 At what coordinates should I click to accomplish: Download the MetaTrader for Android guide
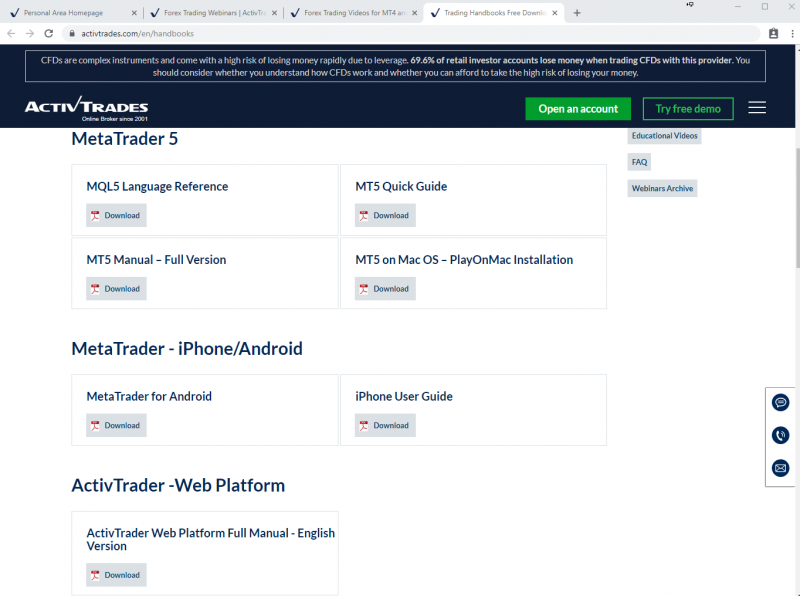click(x=116, y=426)
